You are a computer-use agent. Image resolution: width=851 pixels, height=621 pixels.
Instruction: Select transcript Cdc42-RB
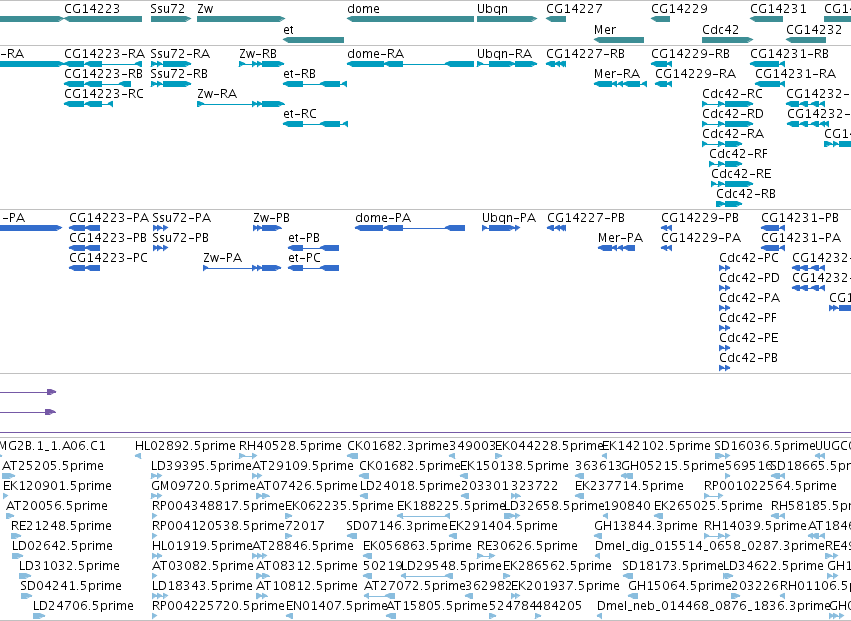coord(729,204)
